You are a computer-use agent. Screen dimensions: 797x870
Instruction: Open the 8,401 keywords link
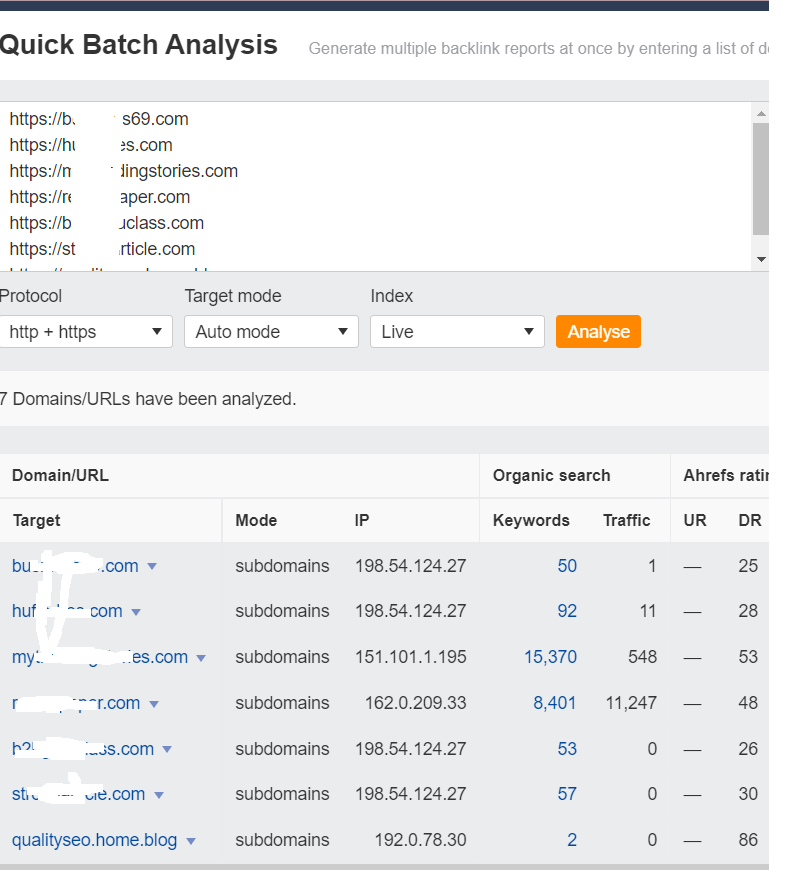(x=554, y=703)
